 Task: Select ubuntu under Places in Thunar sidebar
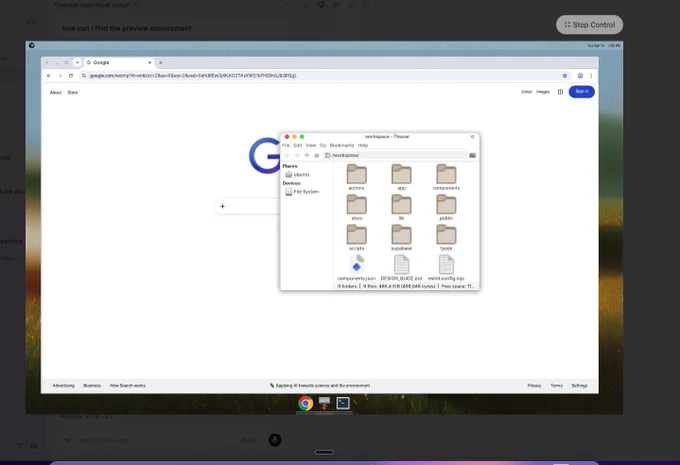pos(298,174)
